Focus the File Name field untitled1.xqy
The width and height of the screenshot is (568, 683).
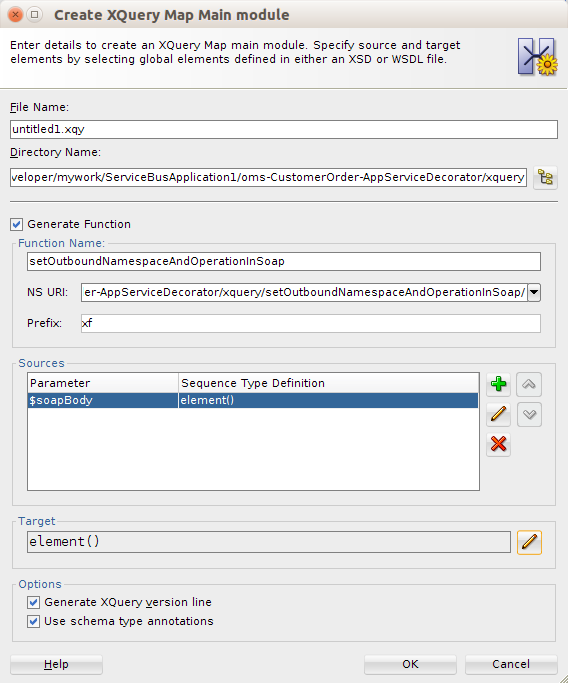[x=284, y=129]
